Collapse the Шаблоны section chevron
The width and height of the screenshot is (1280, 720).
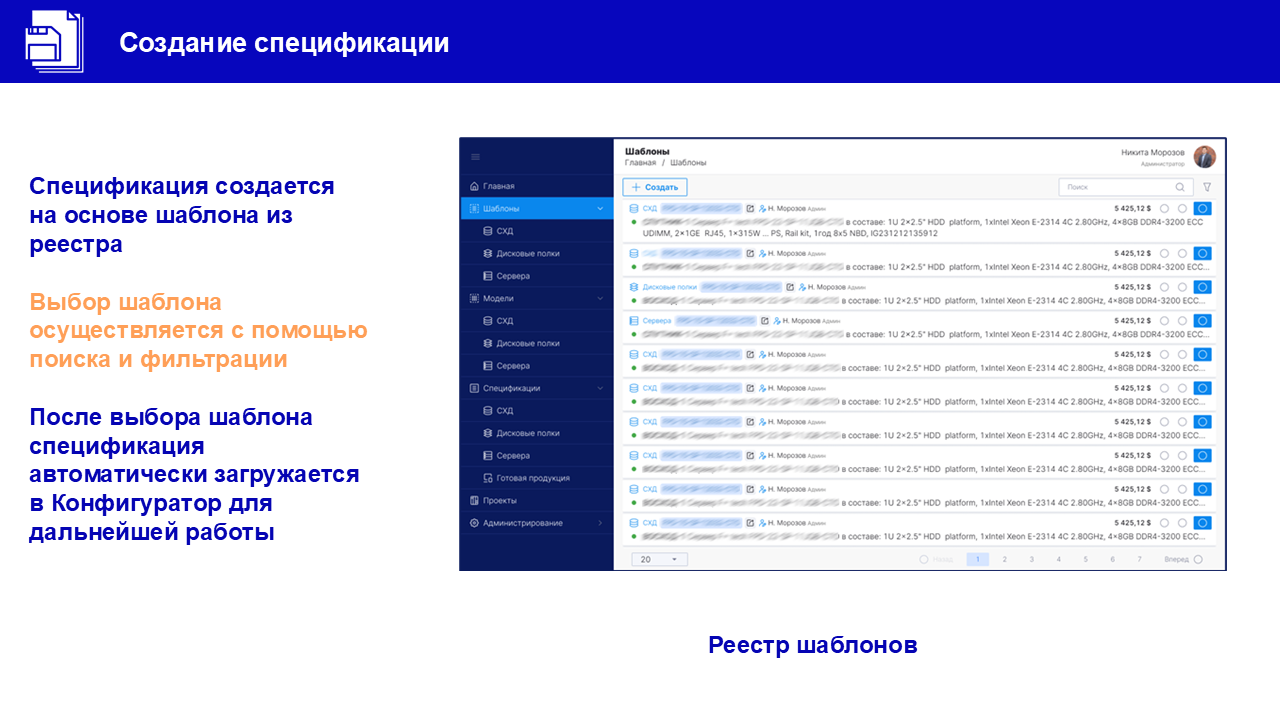600,208
